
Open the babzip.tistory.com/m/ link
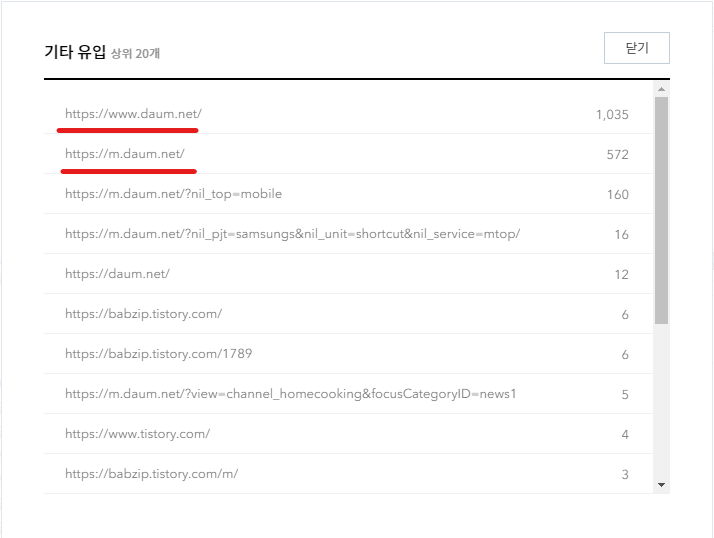pyautogui.click(x=152, y=474)
